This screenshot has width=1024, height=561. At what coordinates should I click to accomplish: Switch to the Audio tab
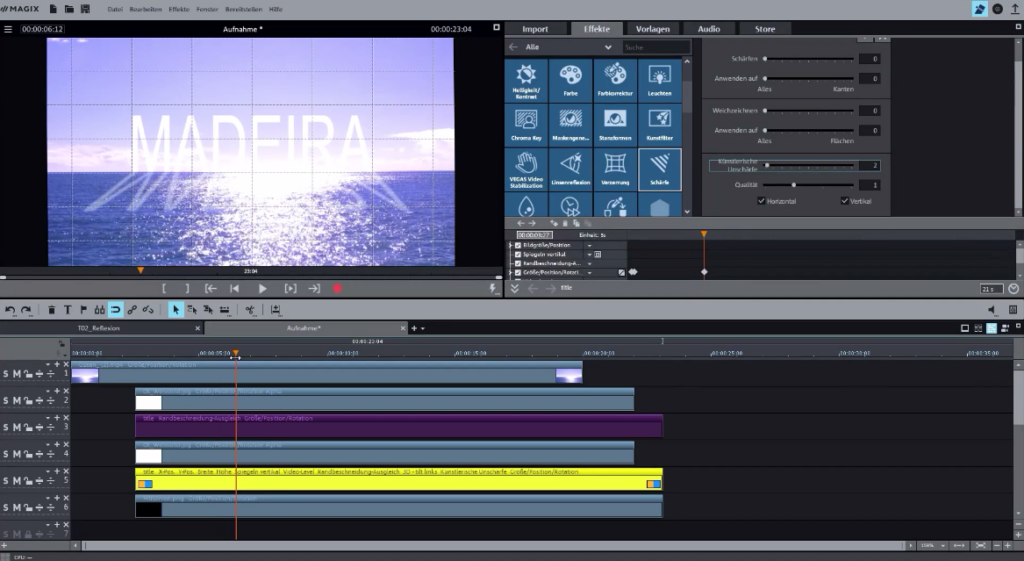click(x=709, y=29)
